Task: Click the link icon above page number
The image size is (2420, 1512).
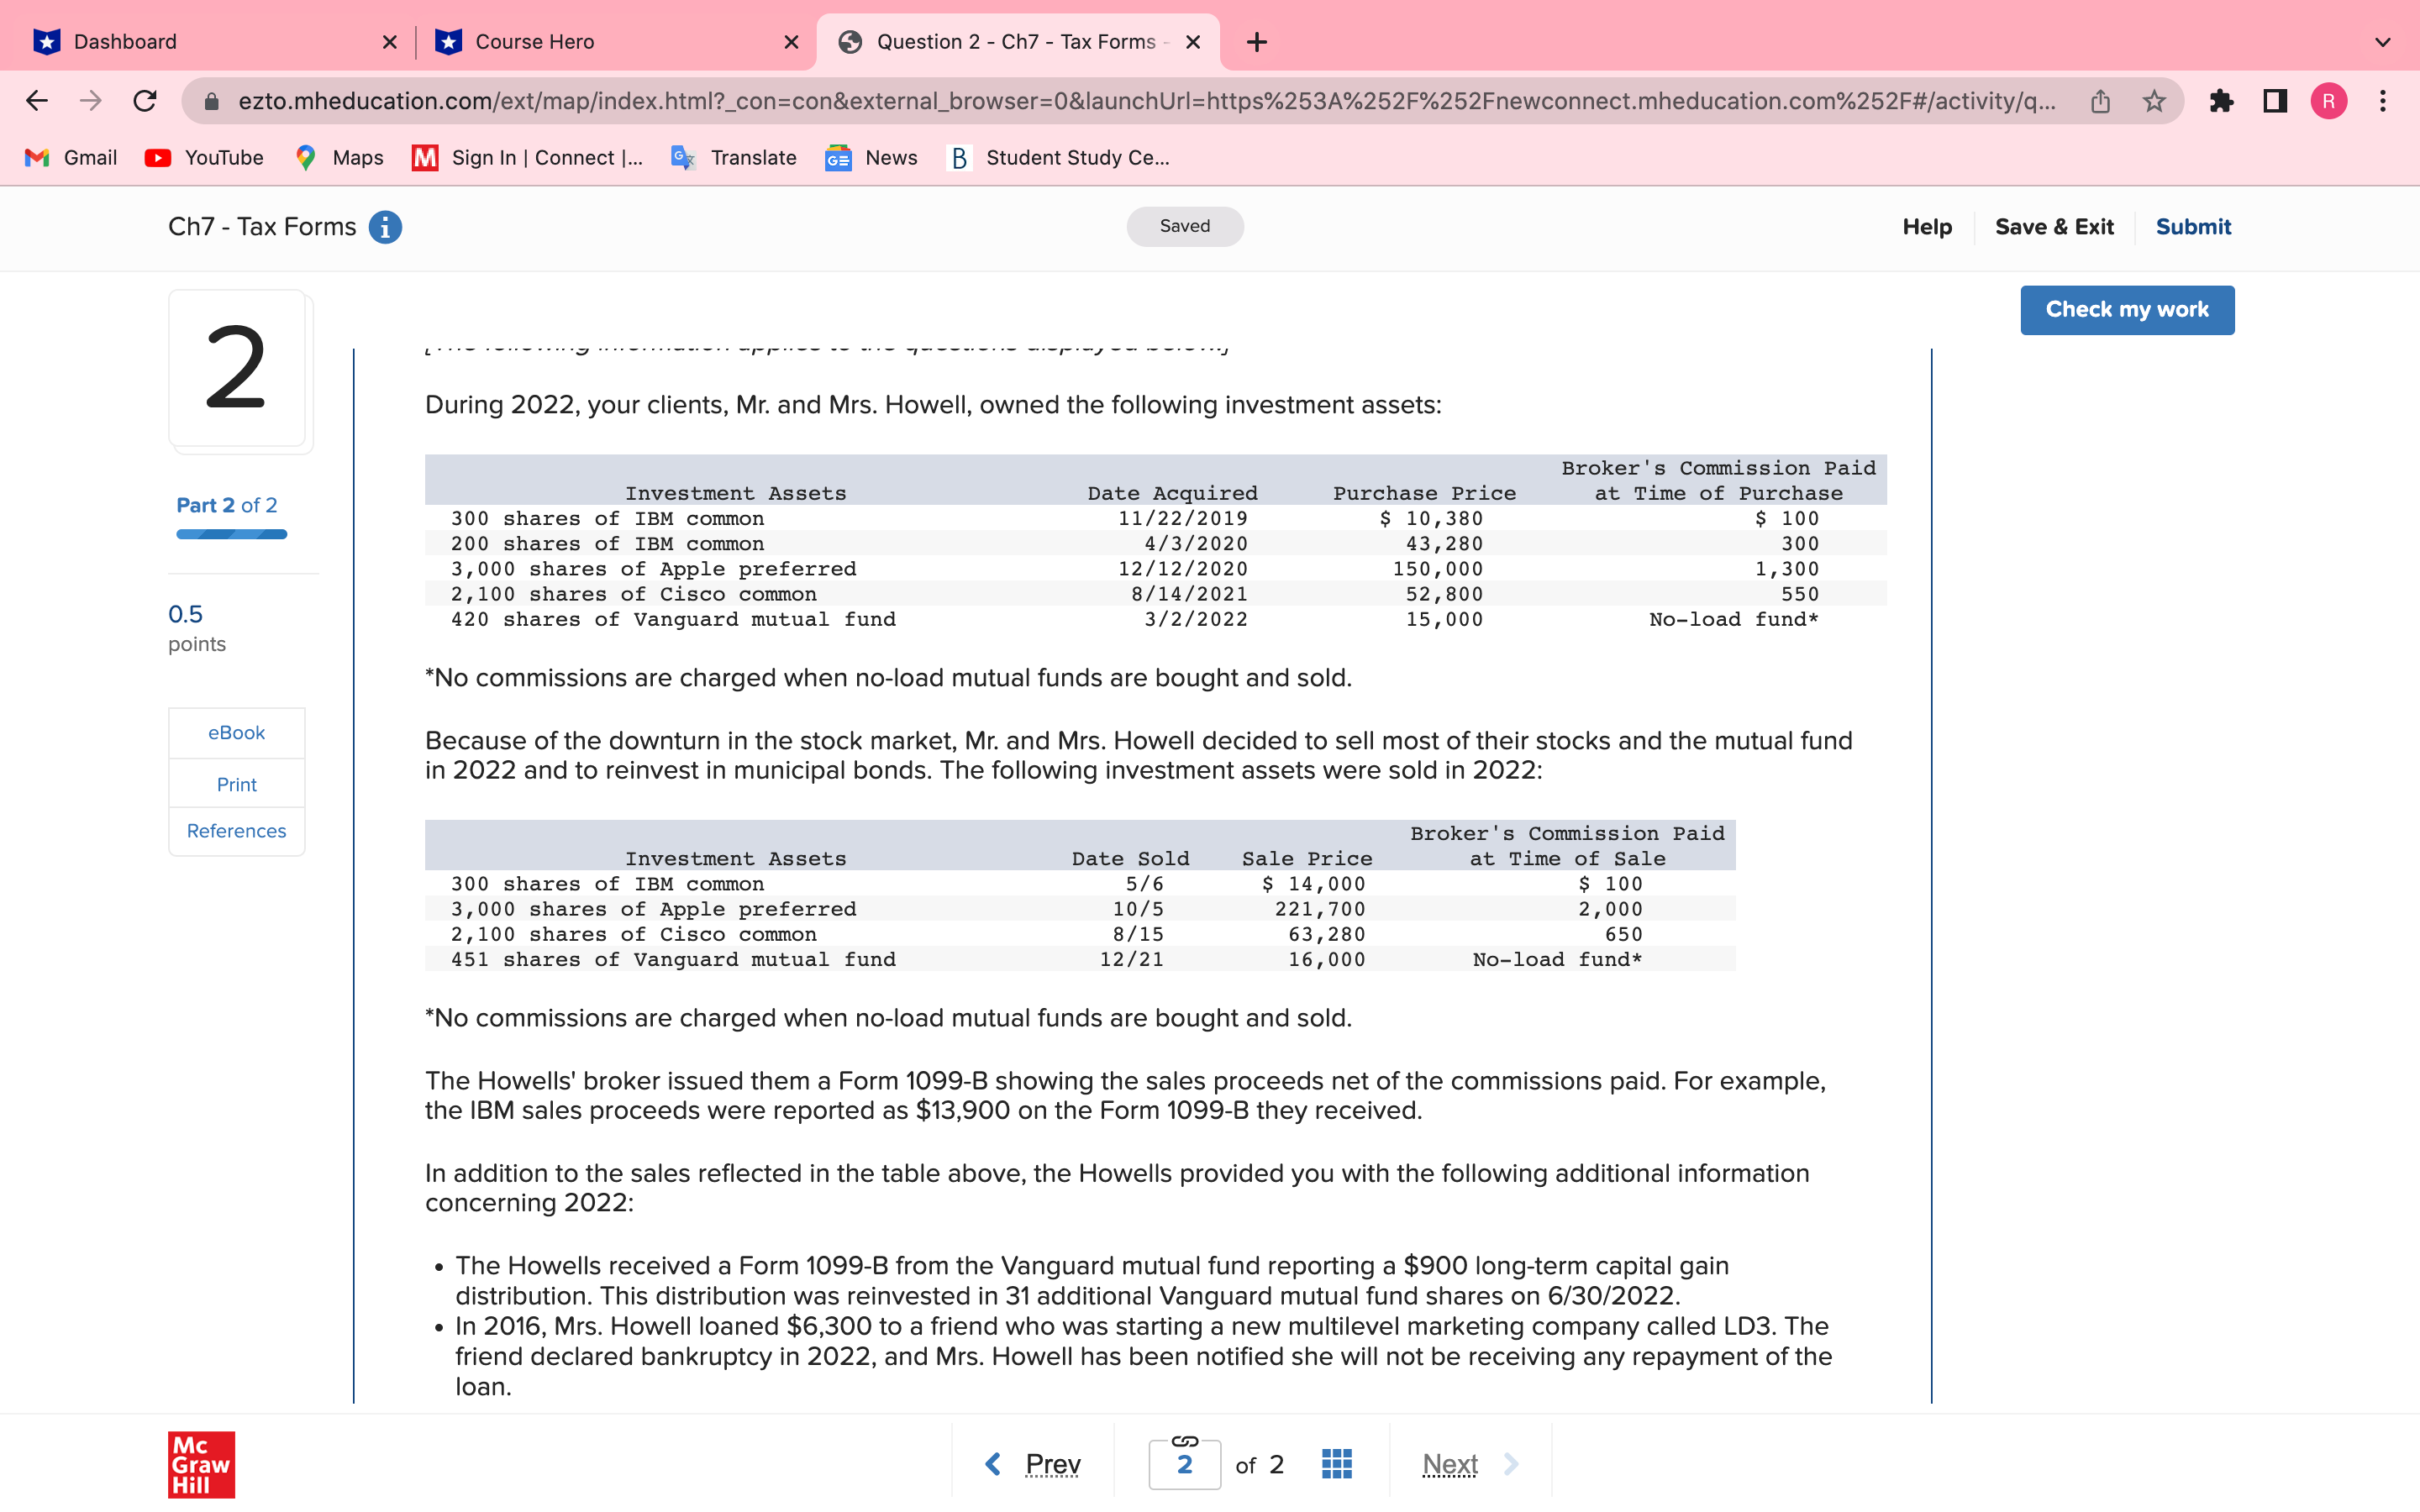Action: [x=1184, y=1441]
